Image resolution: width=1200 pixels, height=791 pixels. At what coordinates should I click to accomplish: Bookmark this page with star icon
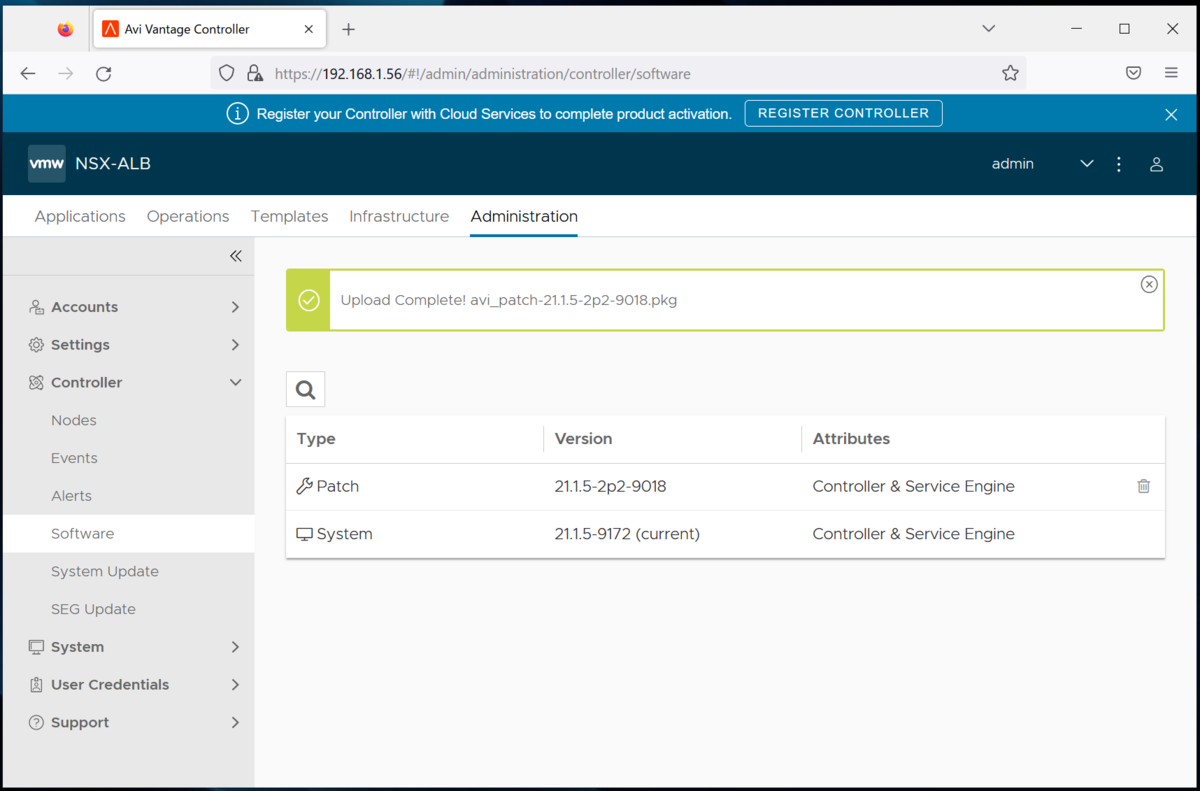pos(1010,73)
